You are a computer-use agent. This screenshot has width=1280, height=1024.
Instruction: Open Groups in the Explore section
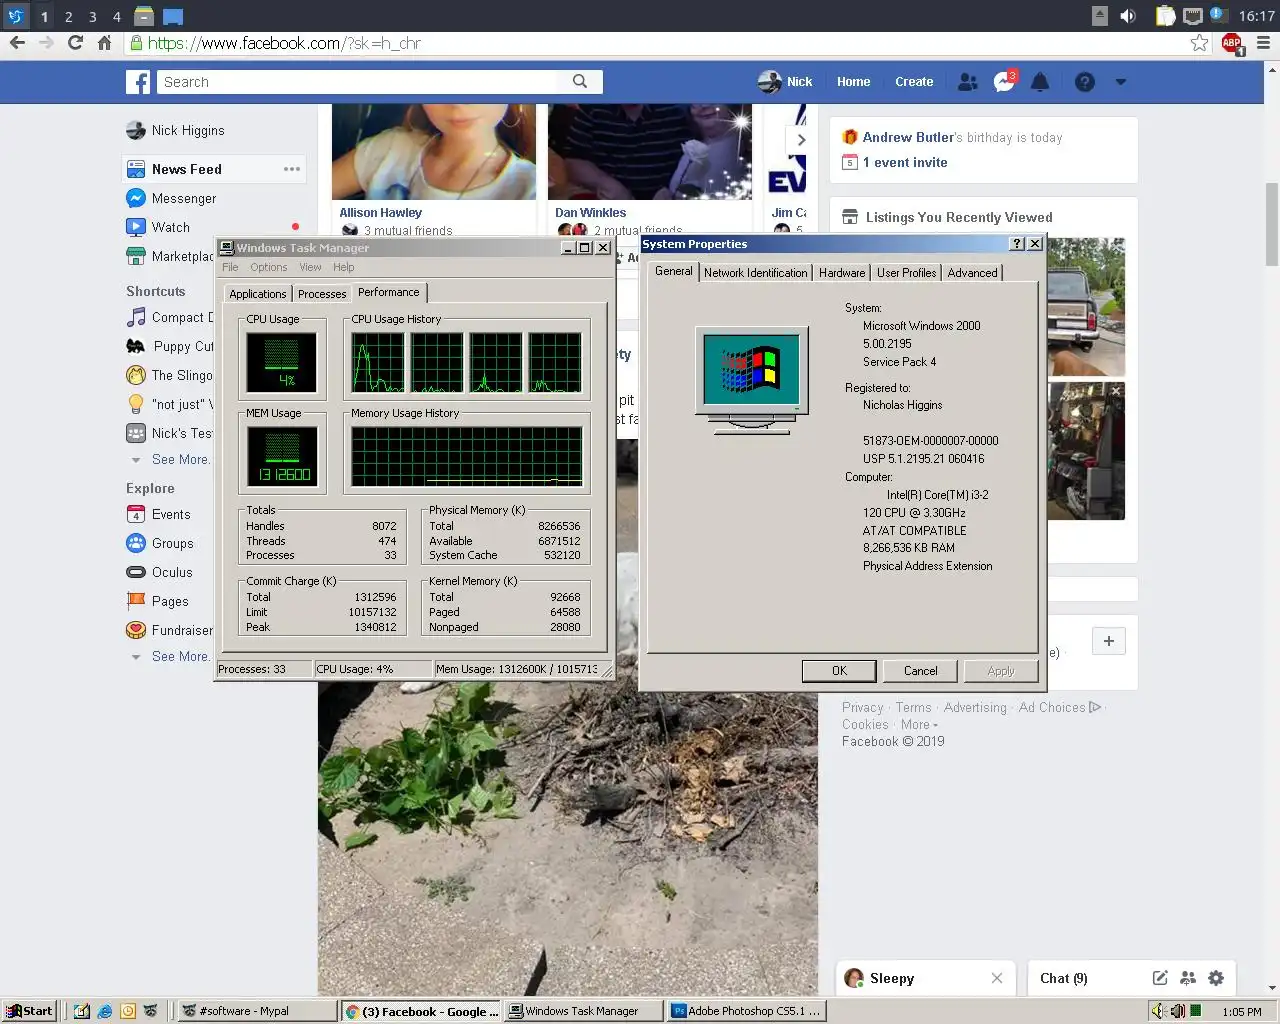coord(160,543)
